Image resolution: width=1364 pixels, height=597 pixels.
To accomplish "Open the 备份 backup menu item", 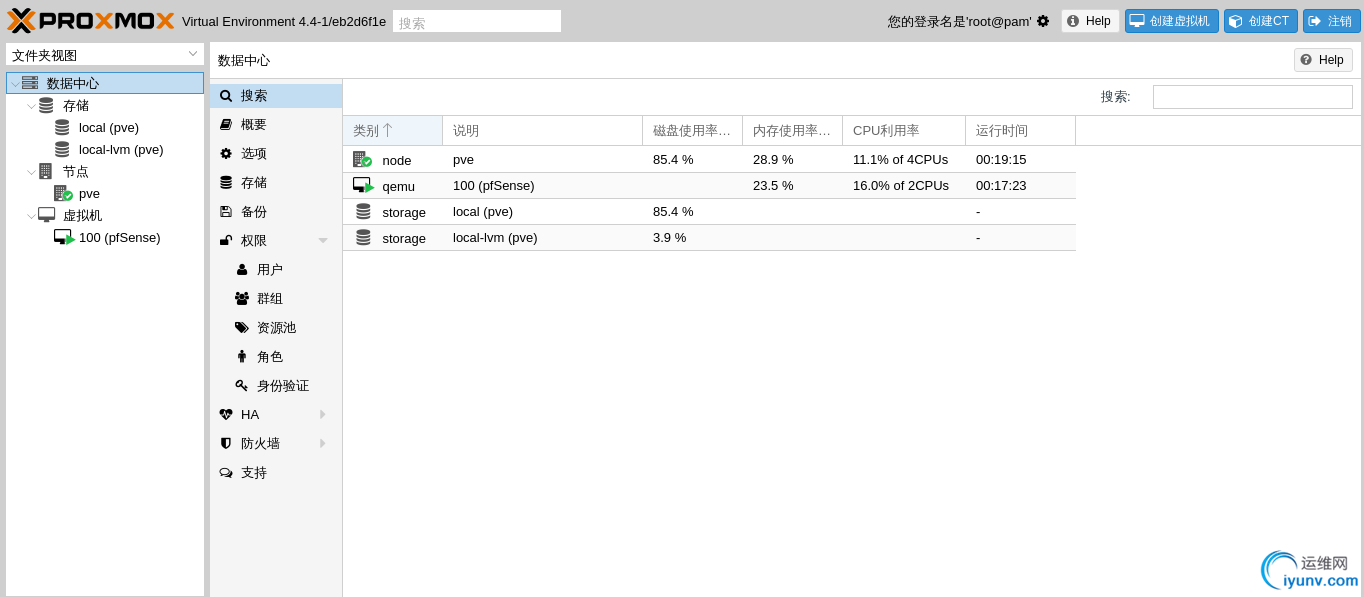I will (276, 212).
